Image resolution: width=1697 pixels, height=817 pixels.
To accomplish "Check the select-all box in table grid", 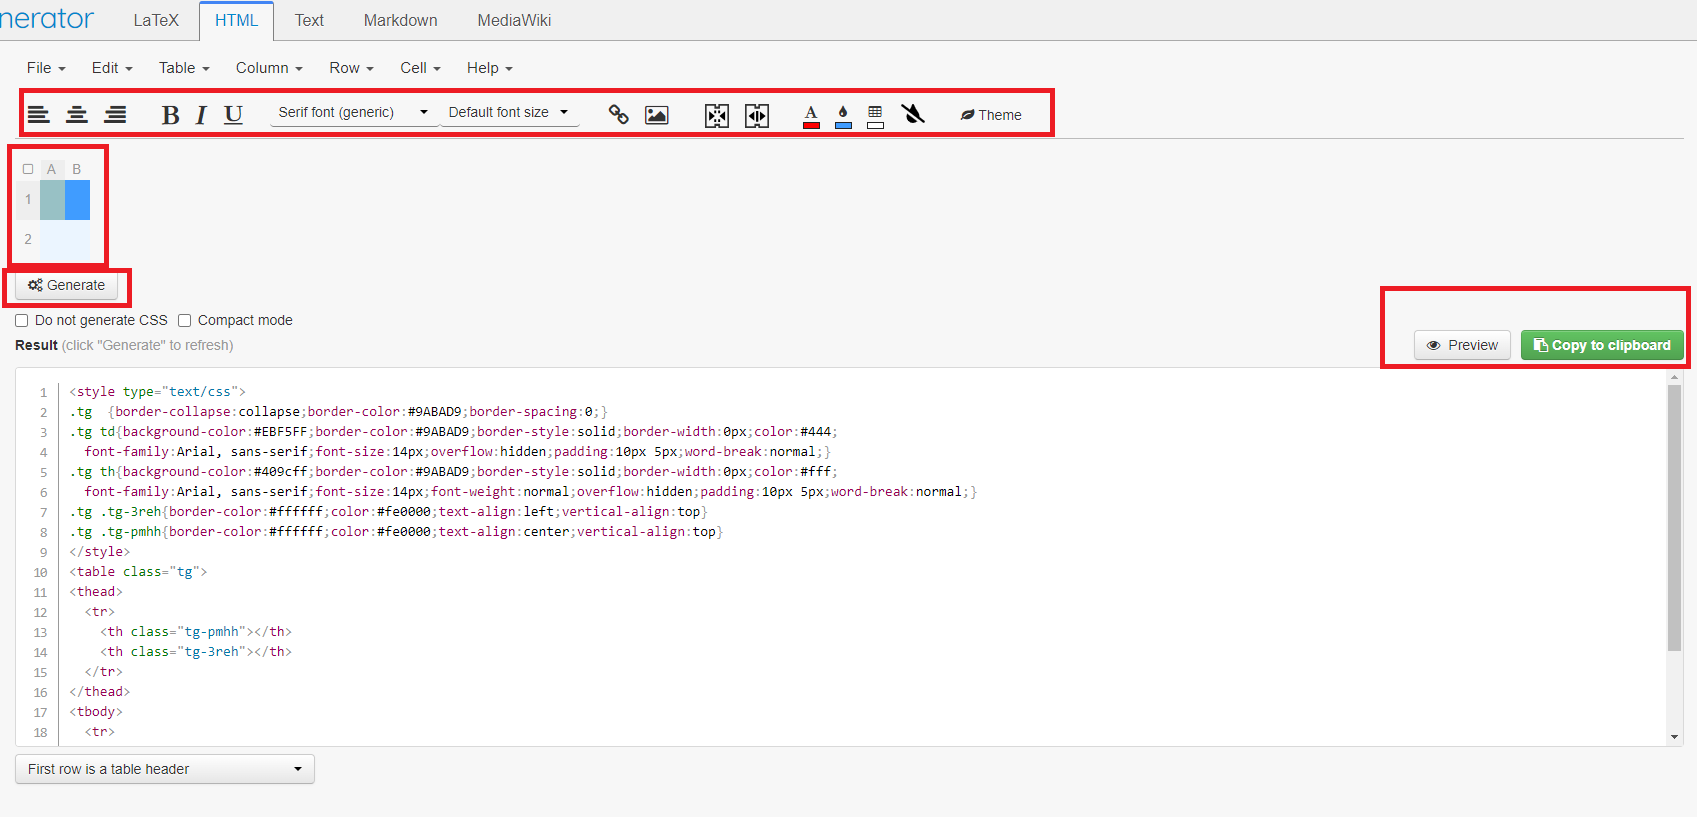I will [28, 169].
